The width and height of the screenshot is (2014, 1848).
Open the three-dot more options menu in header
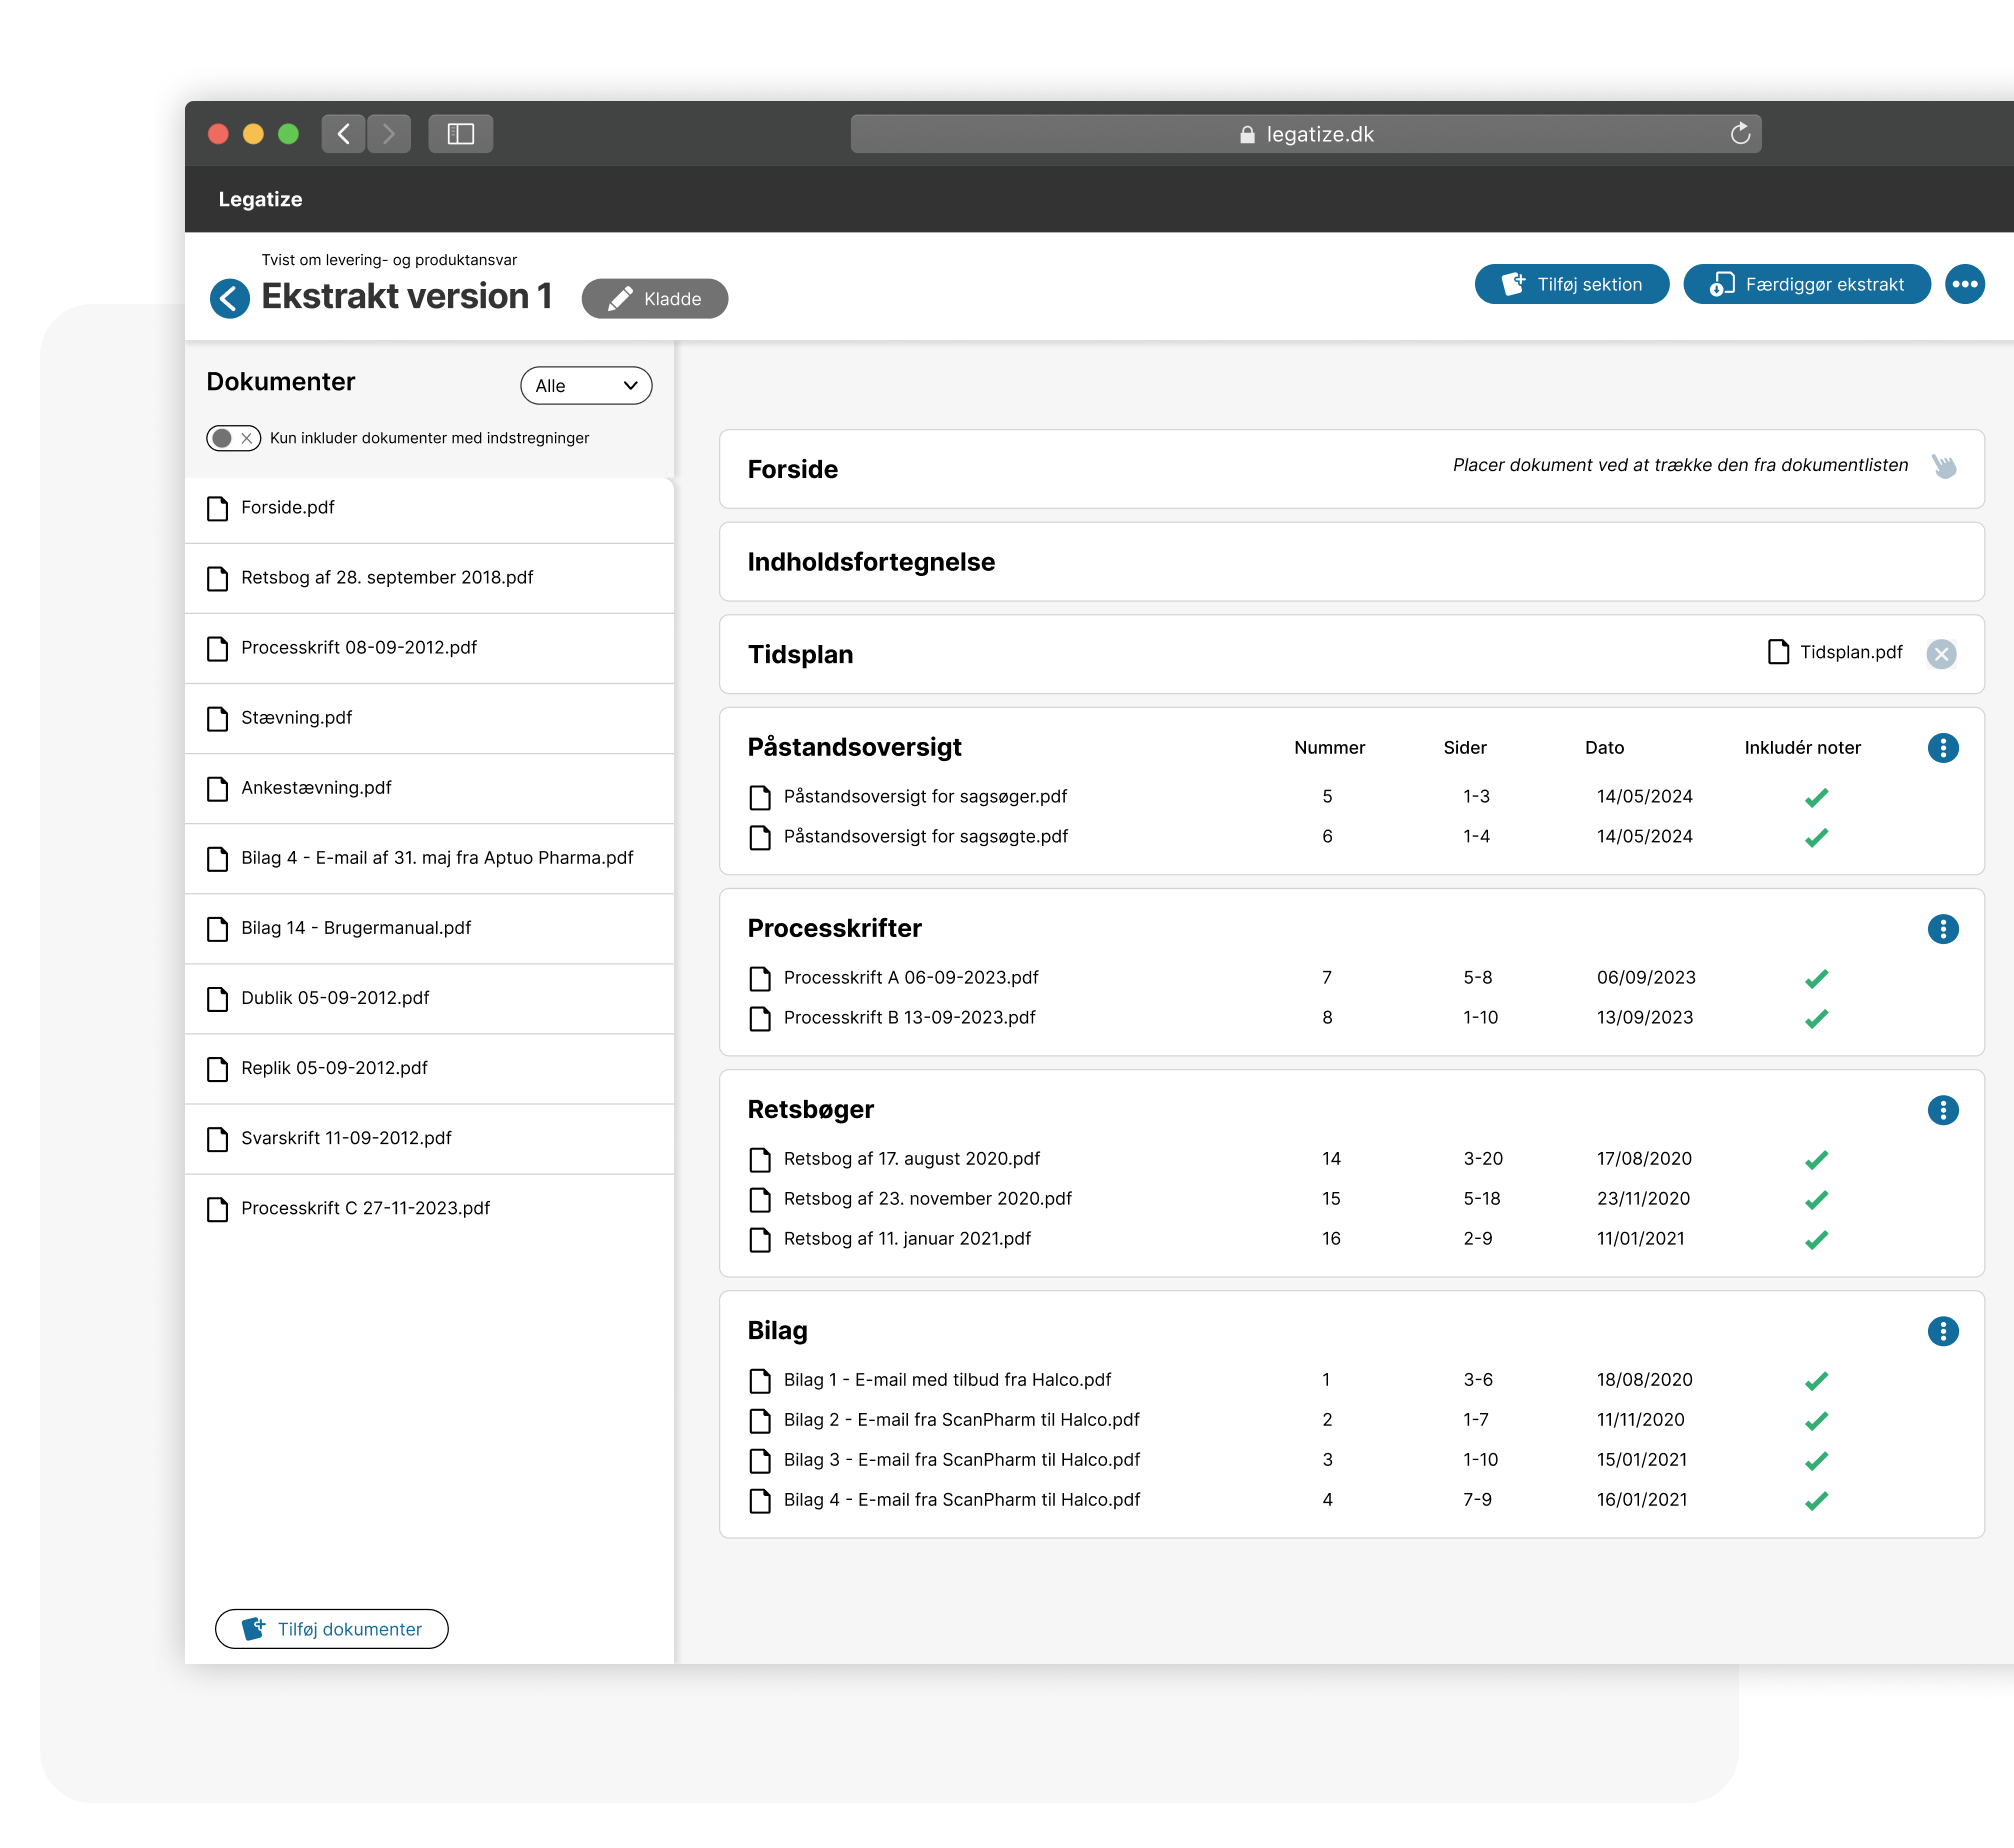tap(1965, 284)
